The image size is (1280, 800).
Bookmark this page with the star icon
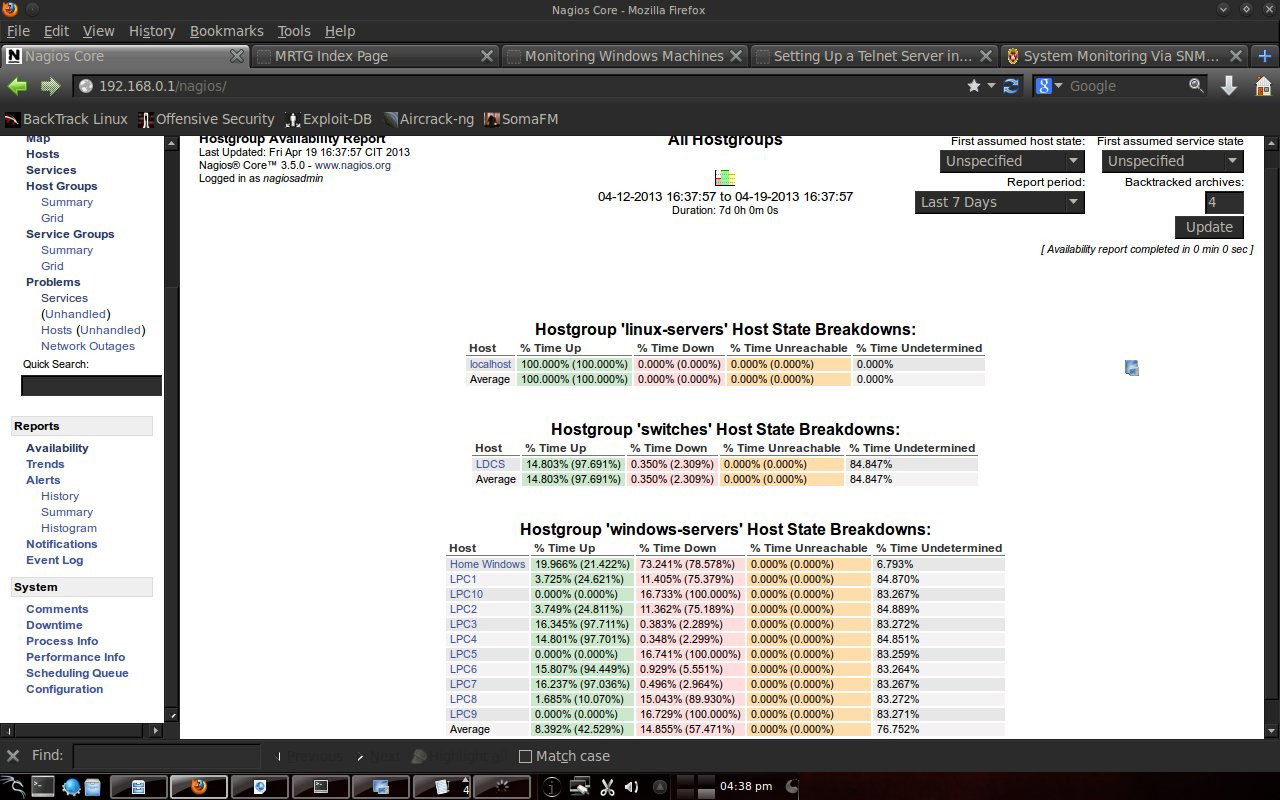[x=974, y=86]
